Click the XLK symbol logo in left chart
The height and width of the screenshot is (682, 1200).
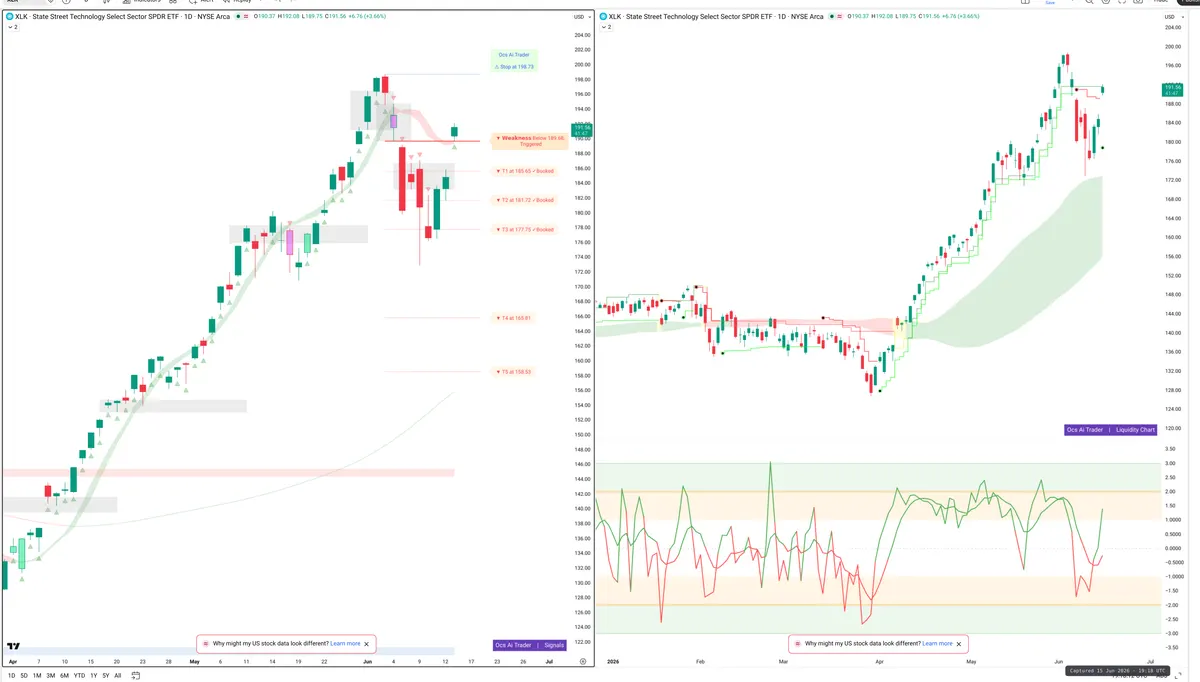point(10,17)
